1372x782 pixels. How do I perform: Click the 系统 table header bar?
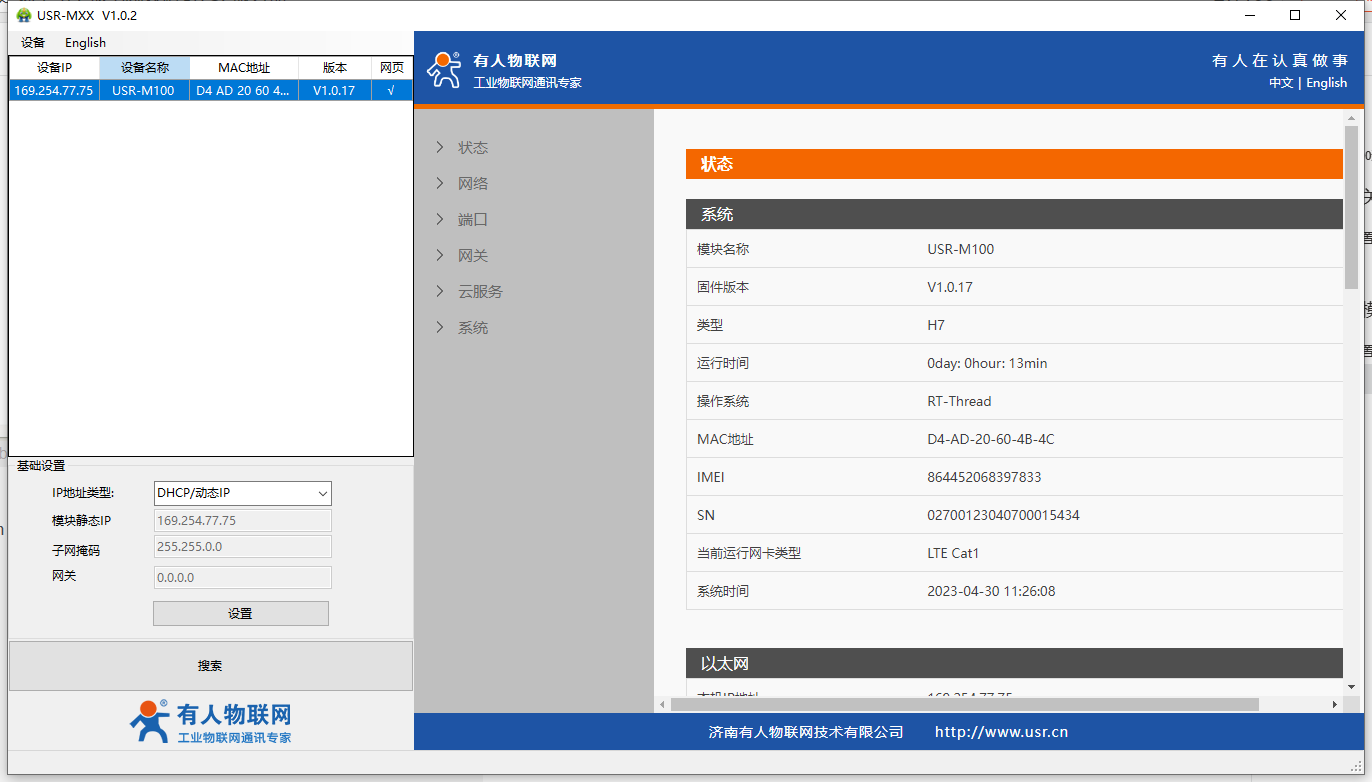(1014, 214)
